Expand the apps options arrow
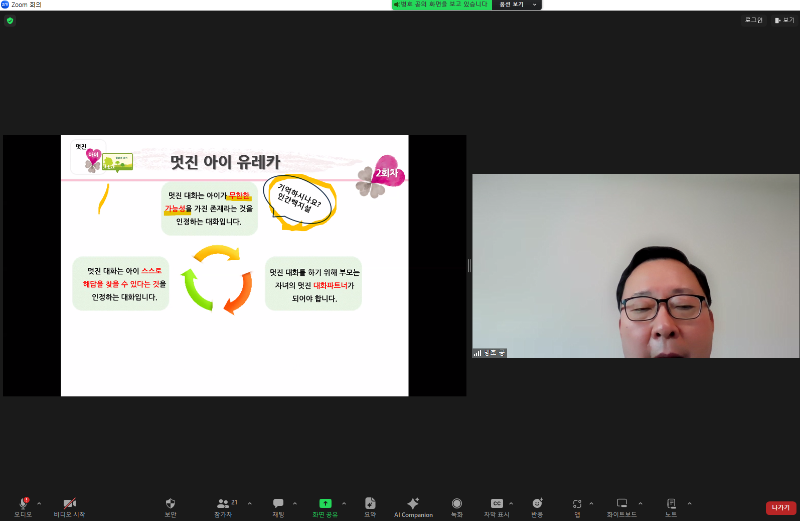The height and width of the screenshot is (521, 800). coord(591,504)
